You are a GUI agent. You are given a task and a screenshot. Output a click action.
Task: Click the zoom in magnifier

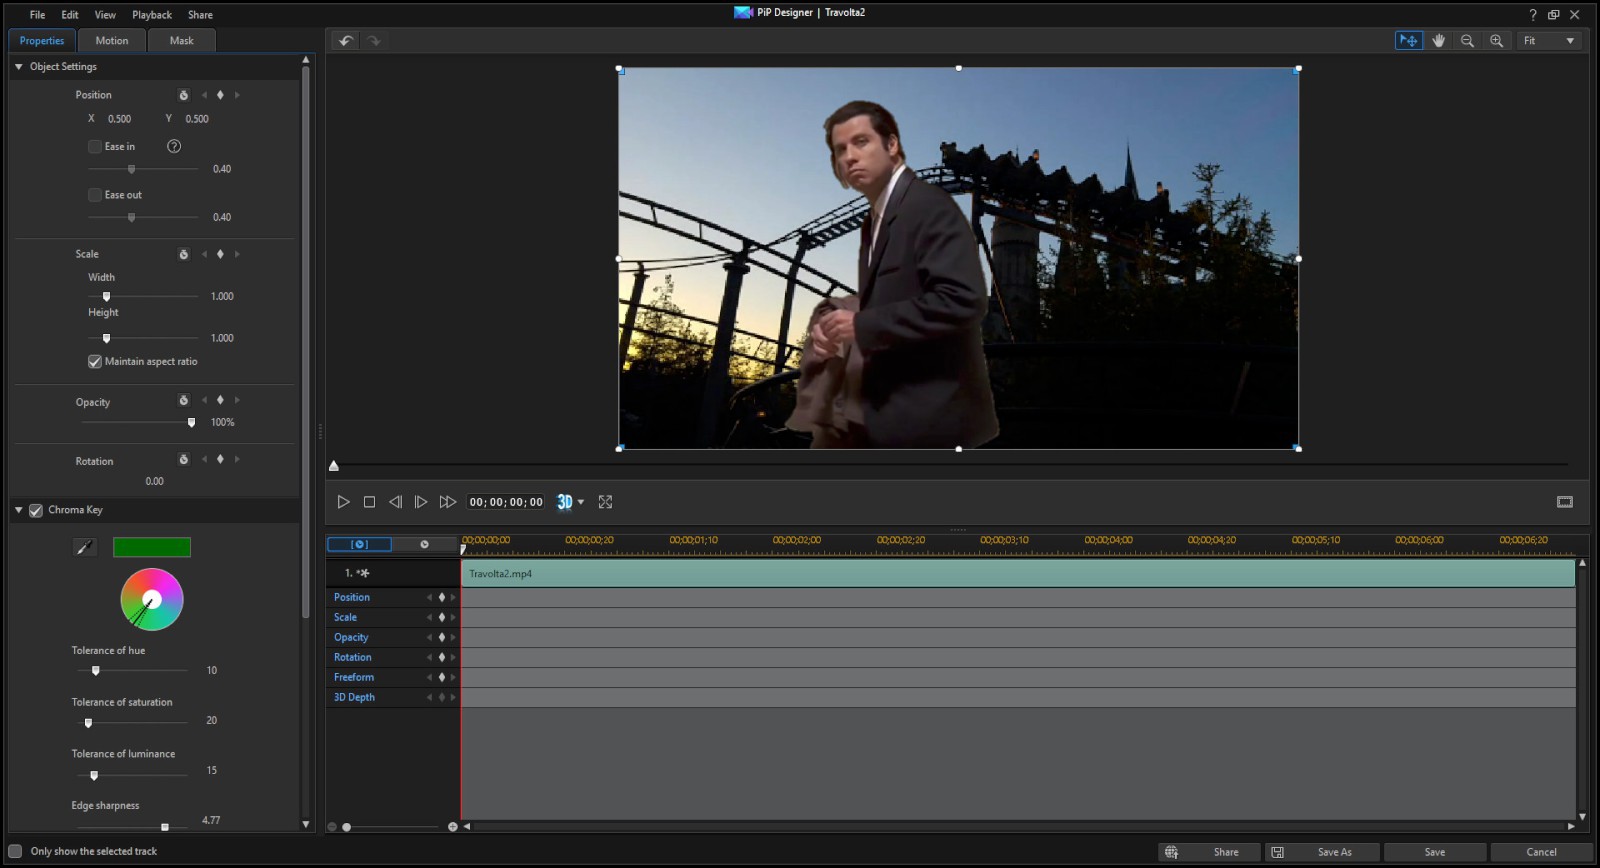point(1496,41)
